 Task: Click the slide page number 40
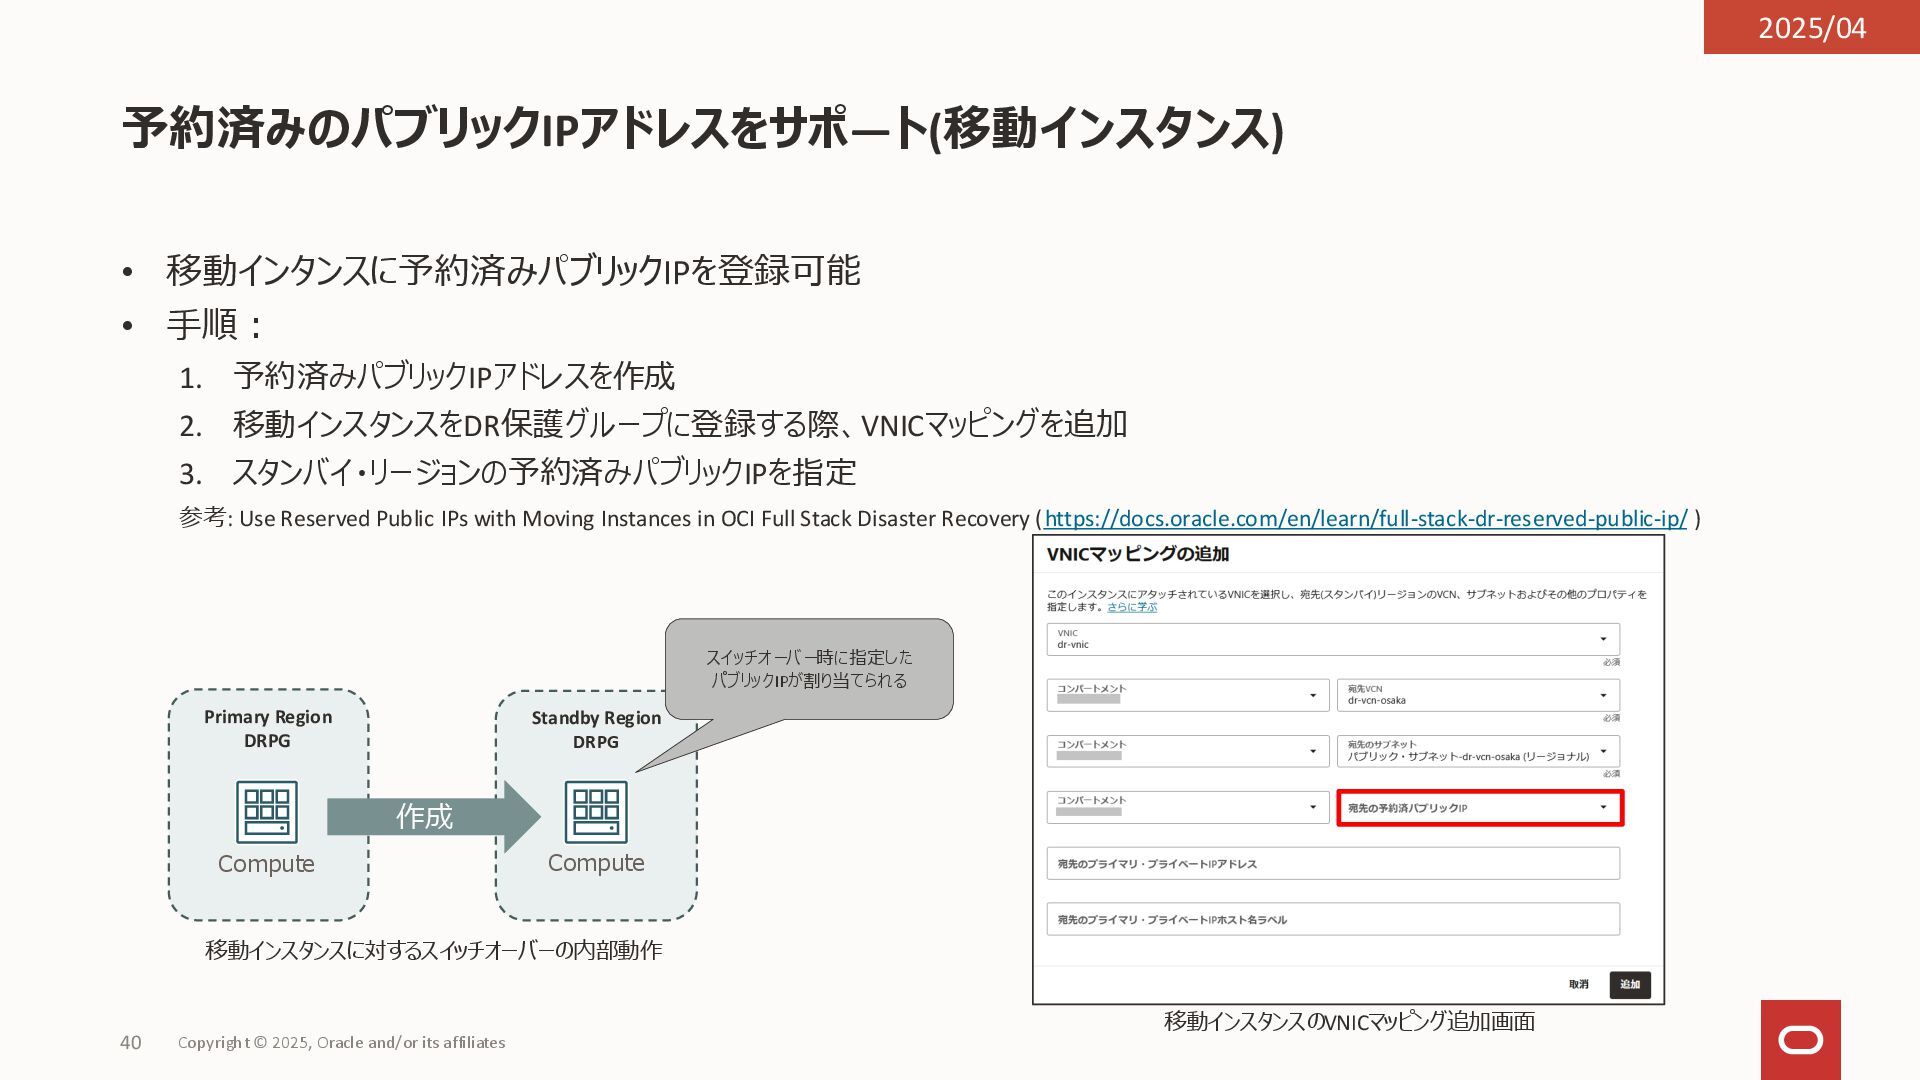pos(131,1042)
